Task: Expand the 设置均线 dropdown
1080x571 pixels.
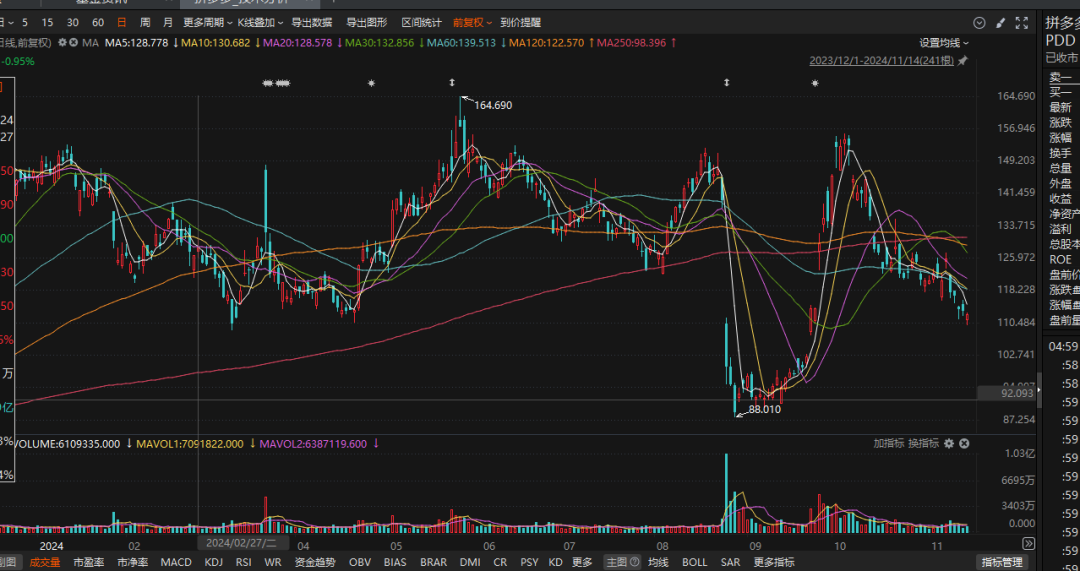Action: 944,42
